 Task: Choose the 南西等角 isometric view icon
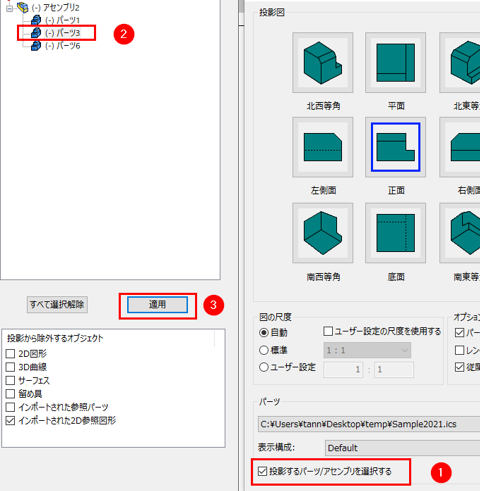pyautogui.click(x=322, y=233)
